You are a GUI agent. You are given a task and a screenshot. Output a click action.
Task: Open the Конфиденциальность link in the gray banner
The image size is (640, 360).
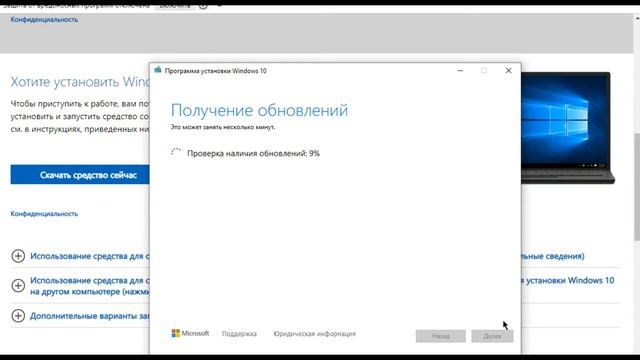[44, 19]
